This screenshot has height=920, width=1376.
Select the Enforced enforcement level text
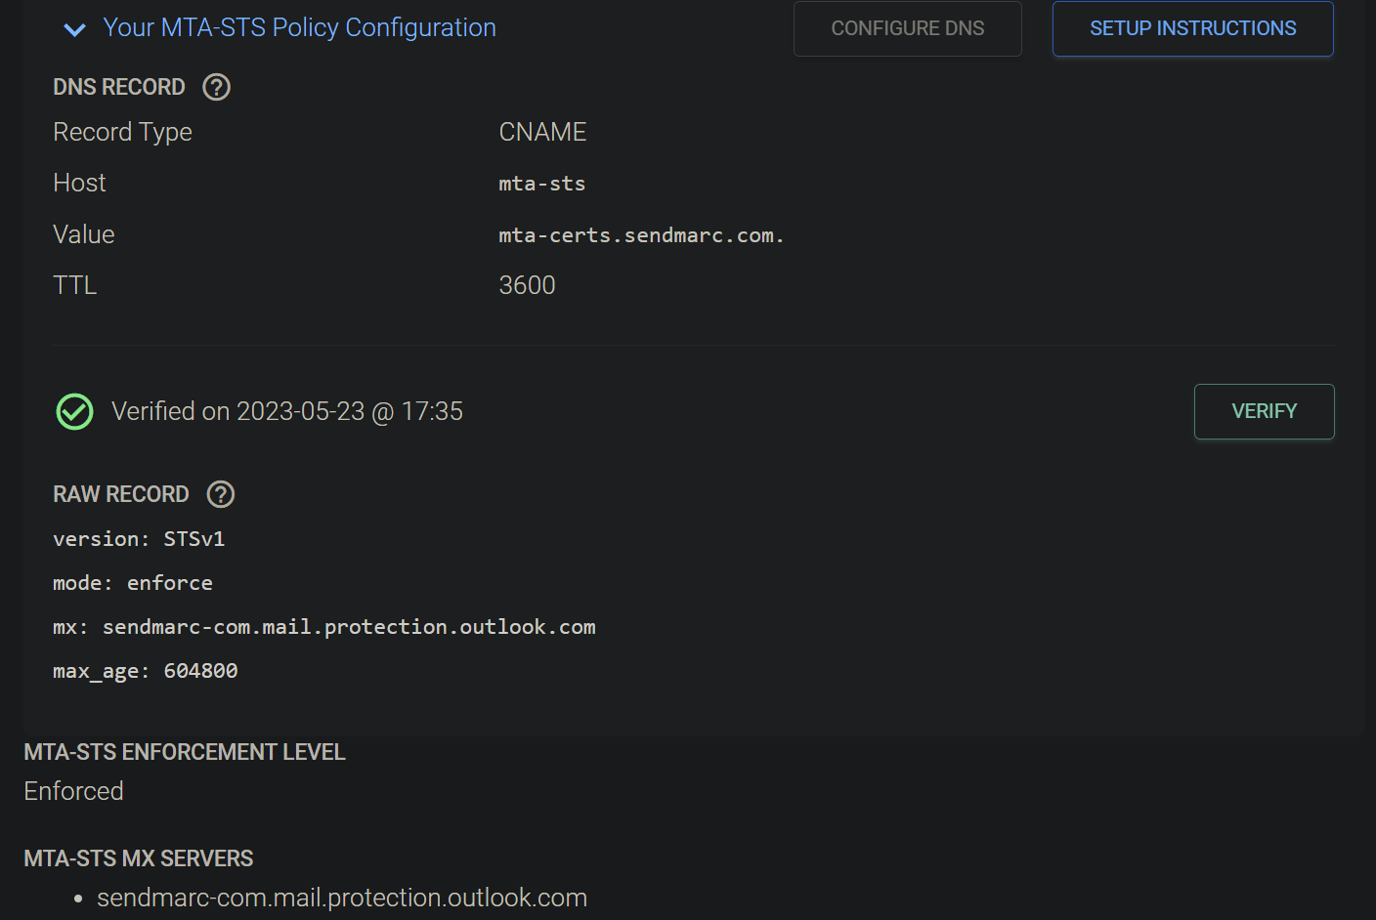73,790
